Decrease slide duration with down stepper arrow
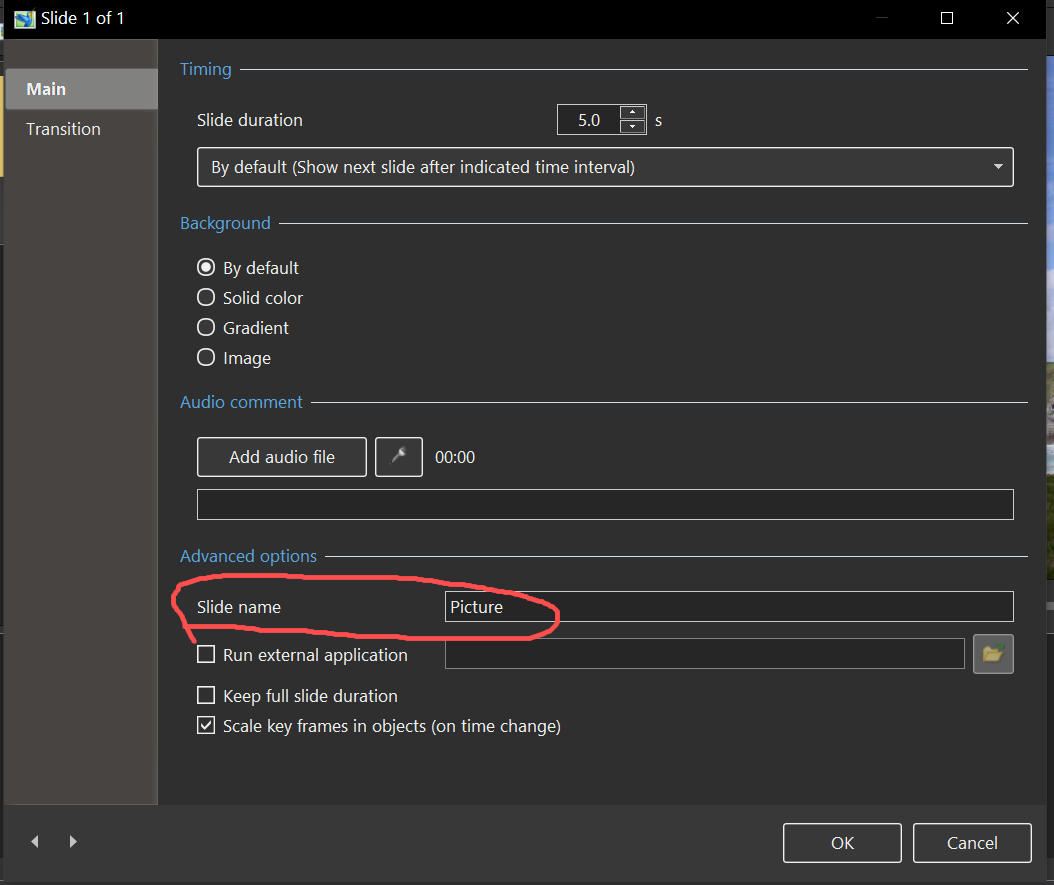Viewport: 1054px width, 885px height. point(633,127)
